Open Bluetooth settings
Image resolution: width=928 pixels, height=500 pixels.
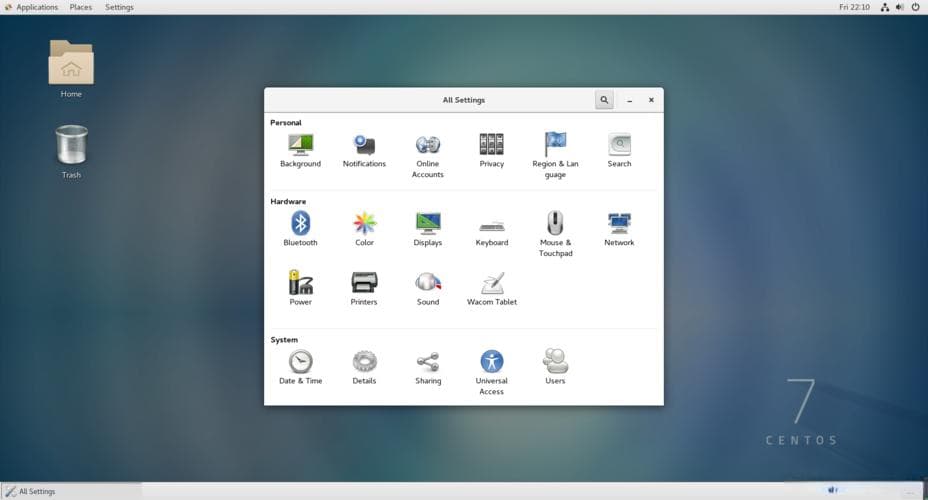point(301,230)
